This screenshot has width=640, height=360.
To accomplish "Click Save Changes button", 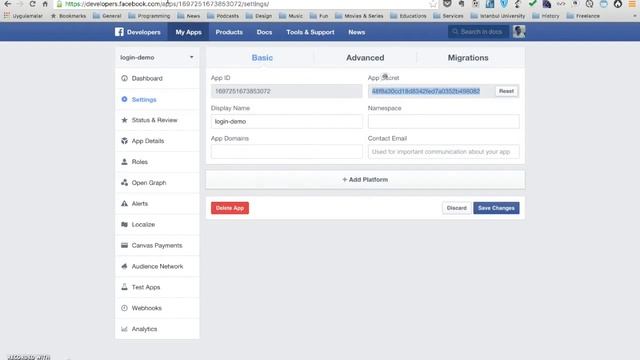I will coord(496,208).
